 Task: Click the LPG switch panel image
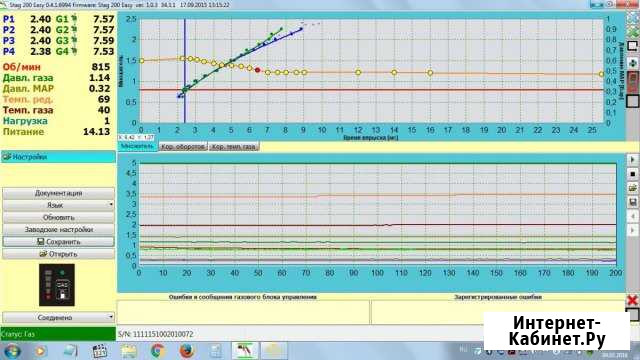point(57,285)
